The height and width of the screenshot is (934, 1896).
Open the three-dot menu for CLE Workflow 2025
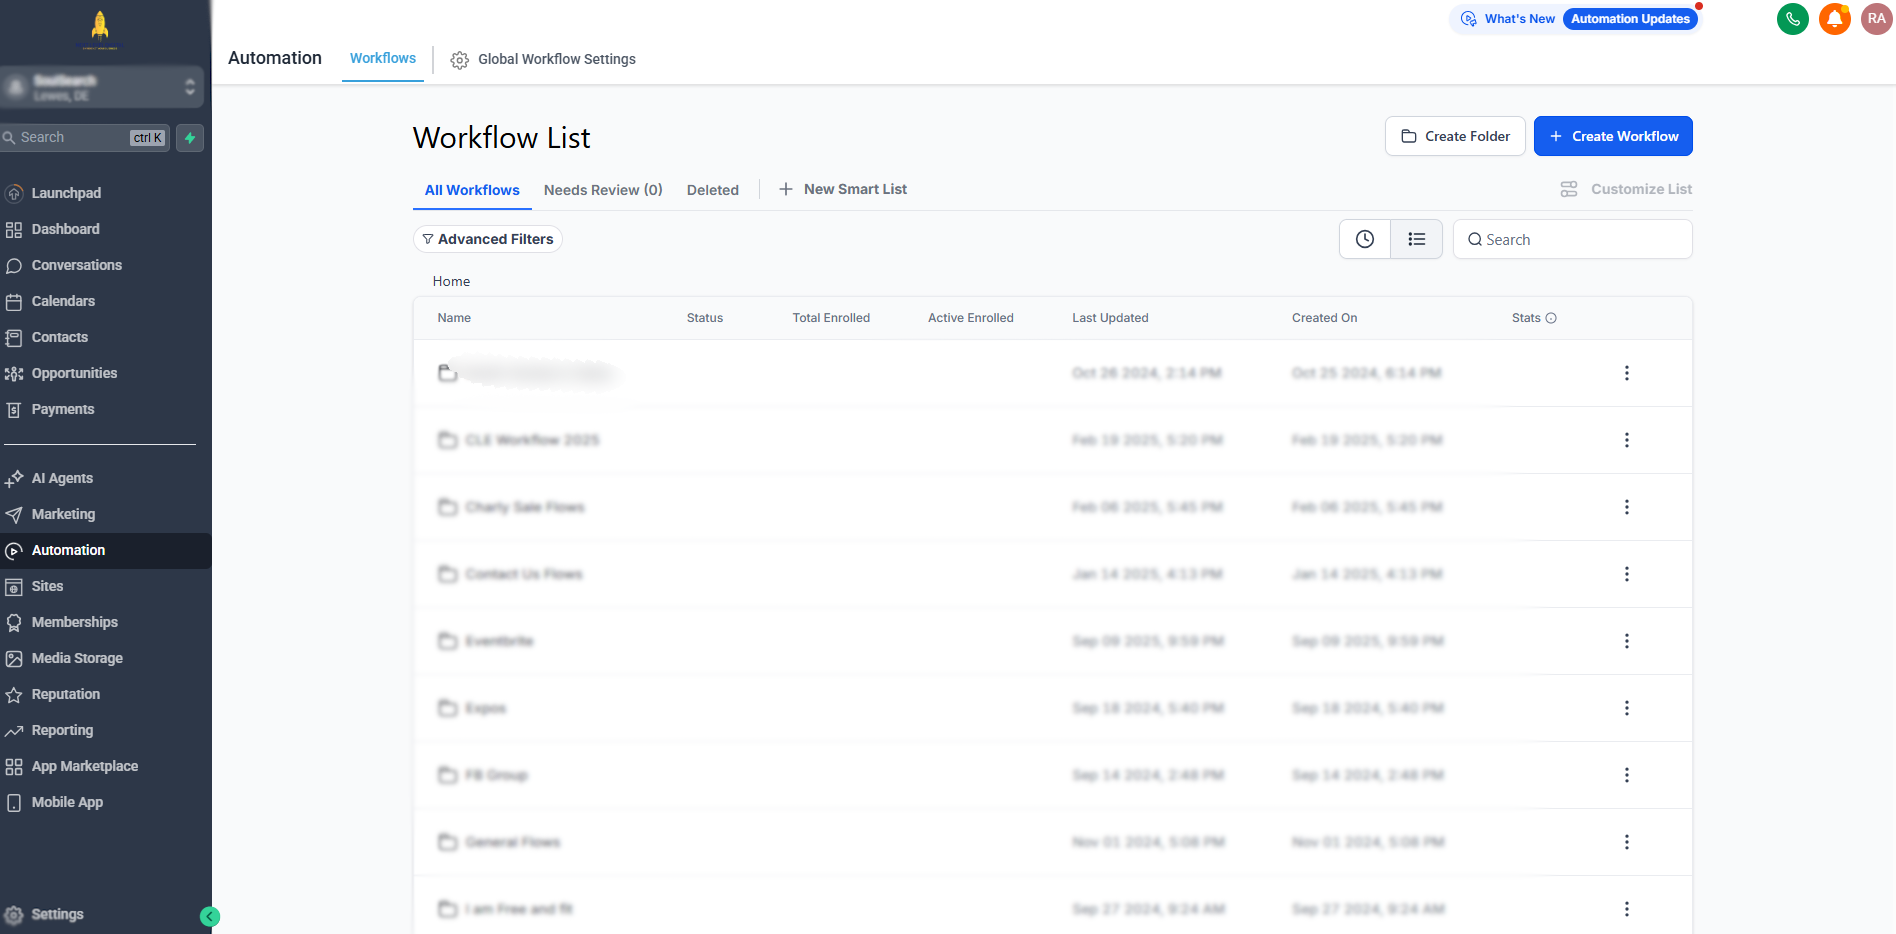1626,440
